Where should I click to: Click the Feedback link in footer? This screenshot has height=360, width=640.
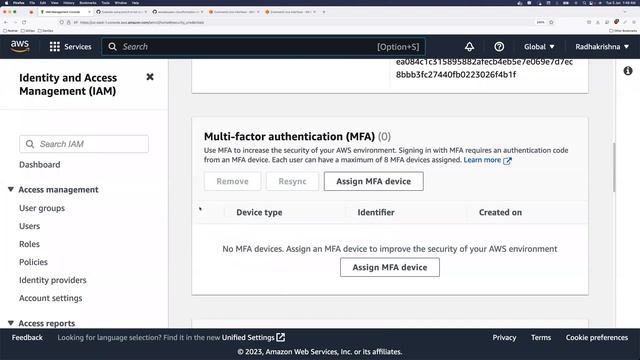(x=27, y=337)
